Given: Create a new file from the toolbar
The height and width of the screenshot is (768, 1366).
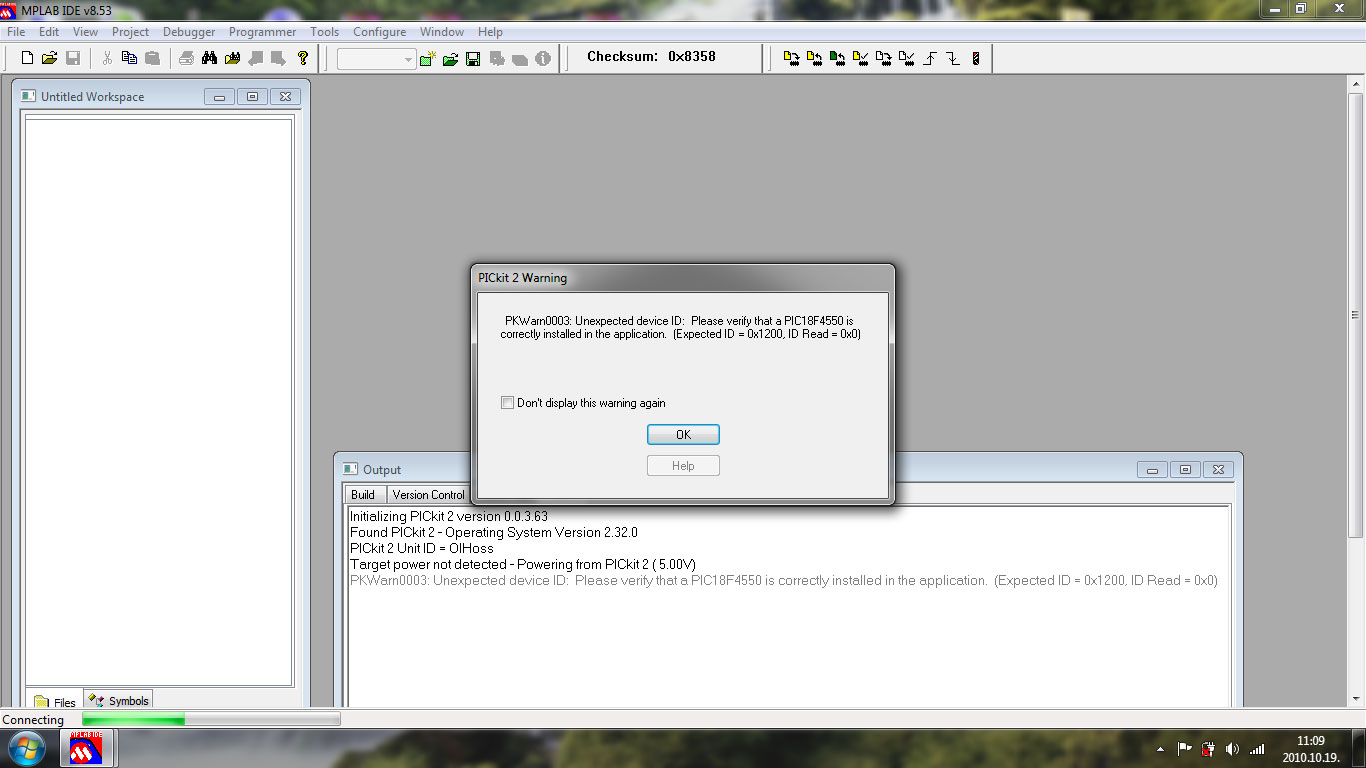Looking at the screenshot, I should point(27,58).
